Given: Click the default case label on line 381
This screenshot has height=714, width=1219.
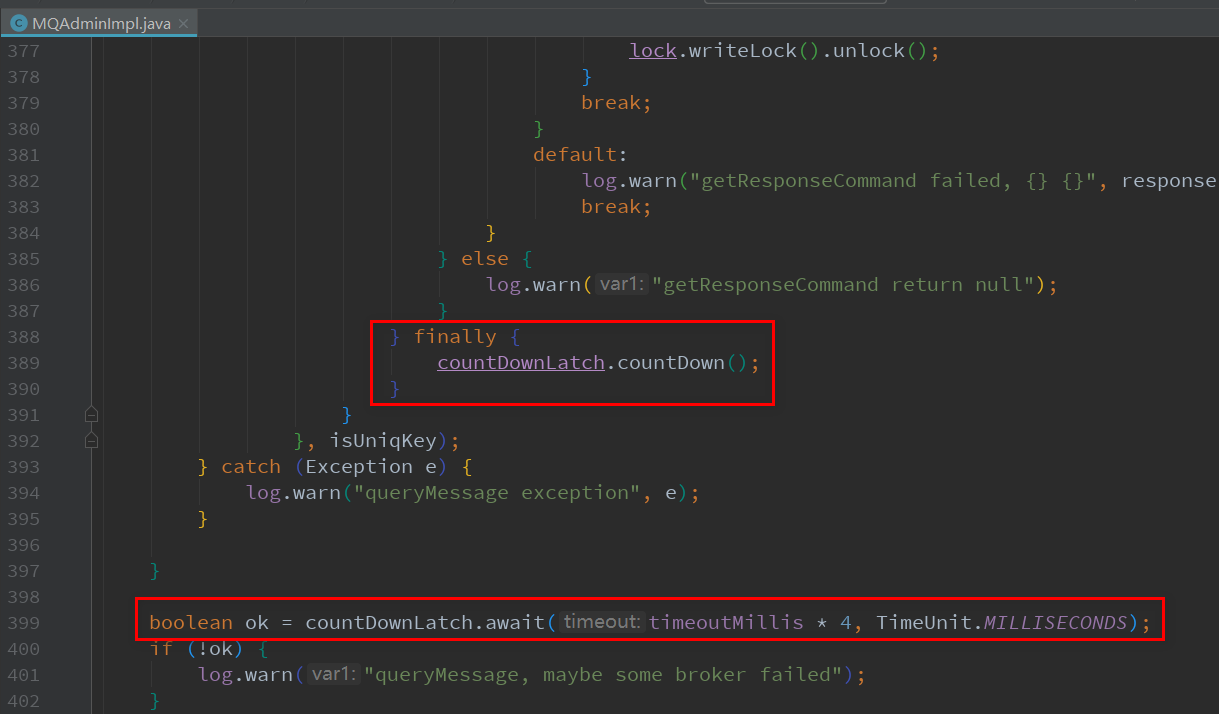Looking at the screenshot, I should click(x=573, y=154).
